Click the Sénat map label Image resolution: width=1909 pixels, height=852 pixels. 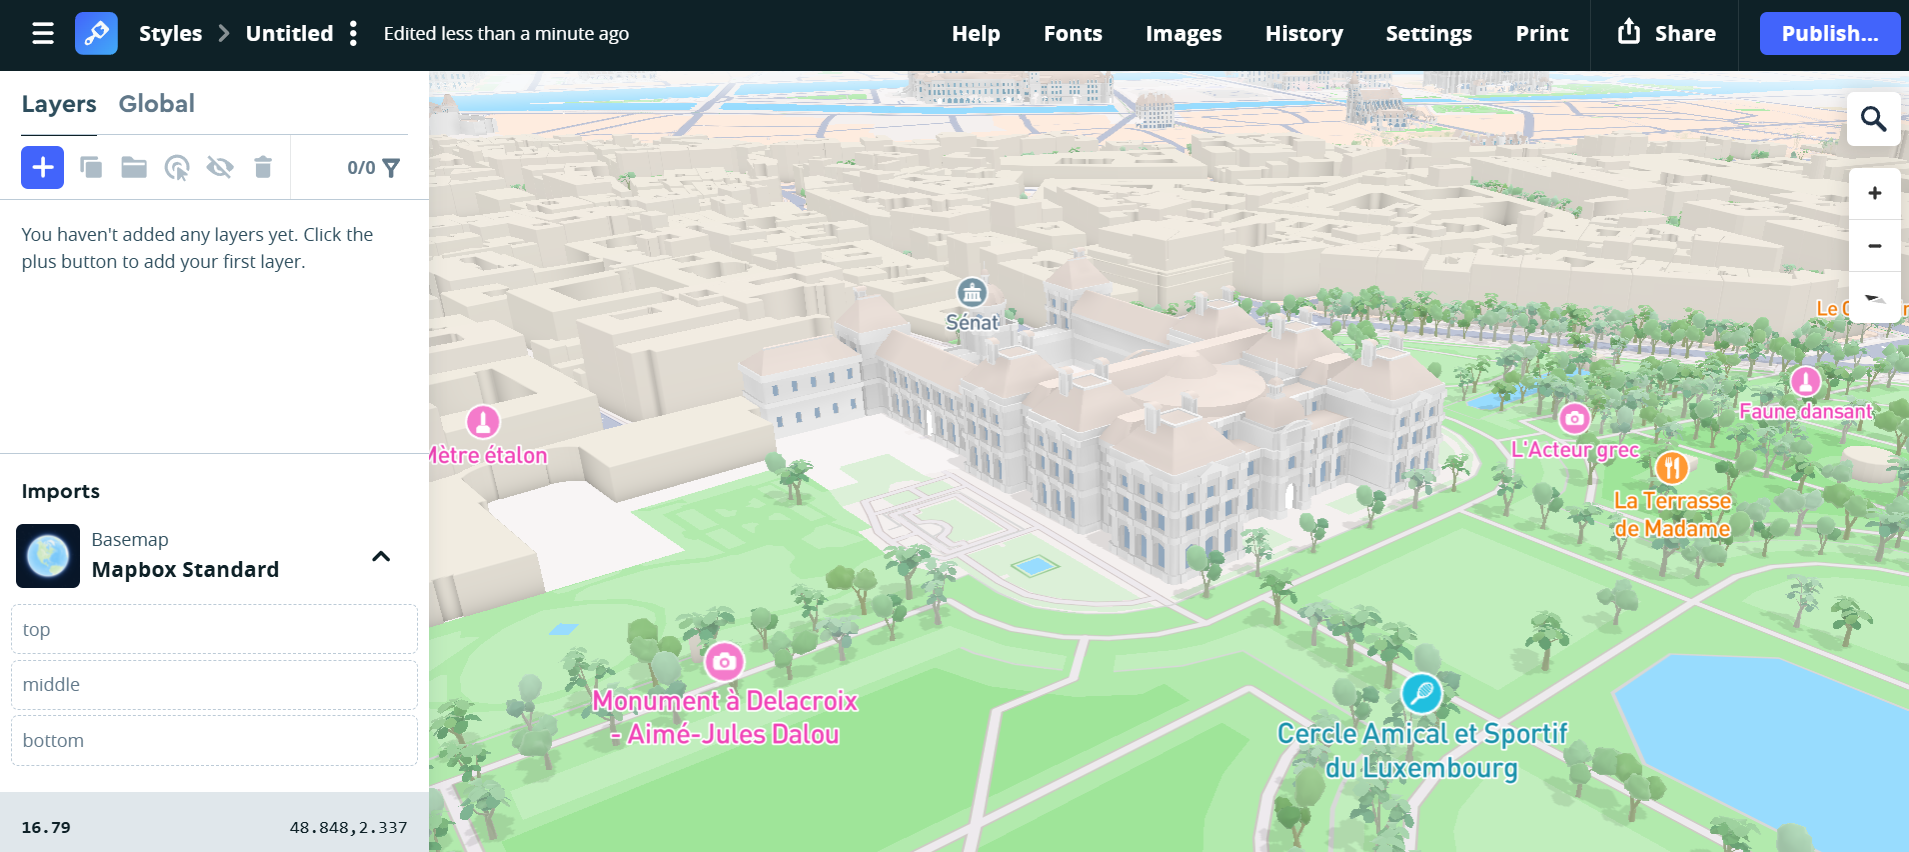[x=972, y=323]
